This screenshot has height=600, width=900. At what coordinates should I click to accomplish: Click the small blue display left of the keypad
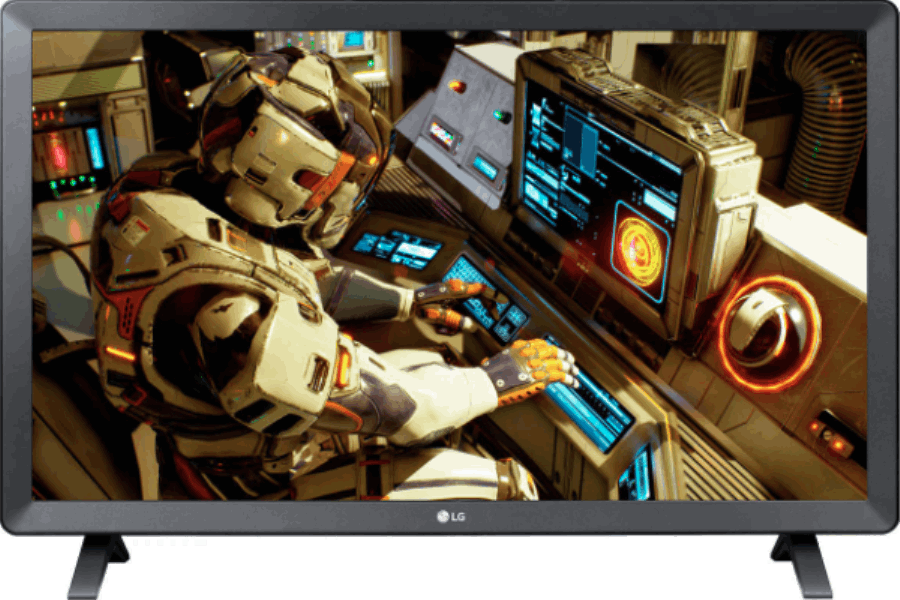(x=398, y=246)
